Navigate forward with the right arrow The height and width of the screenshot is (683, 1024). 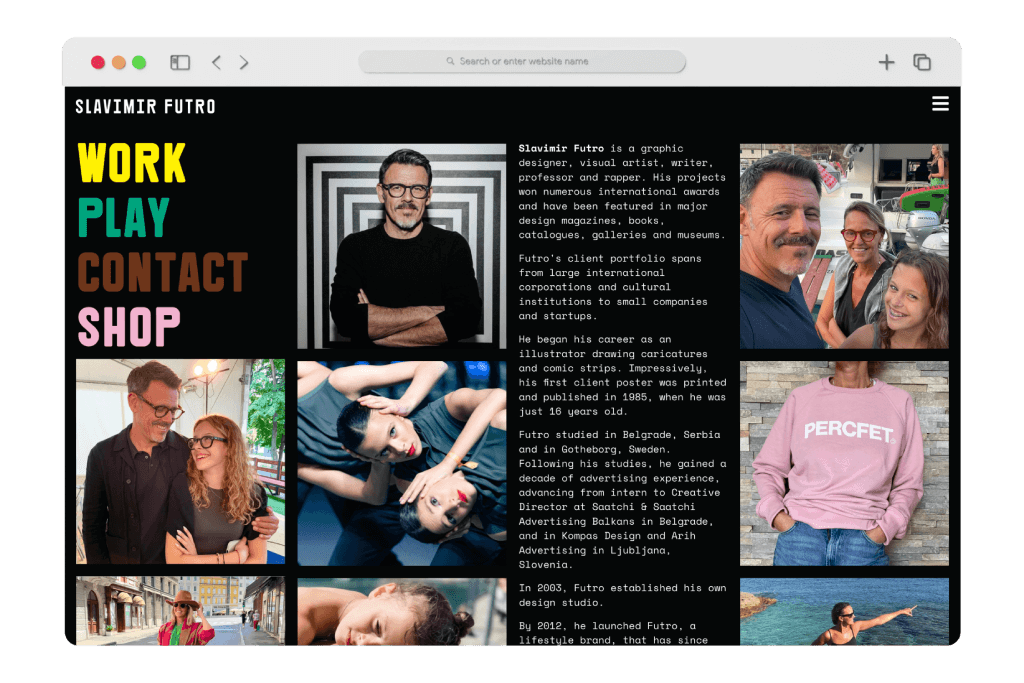pos(244,62)
